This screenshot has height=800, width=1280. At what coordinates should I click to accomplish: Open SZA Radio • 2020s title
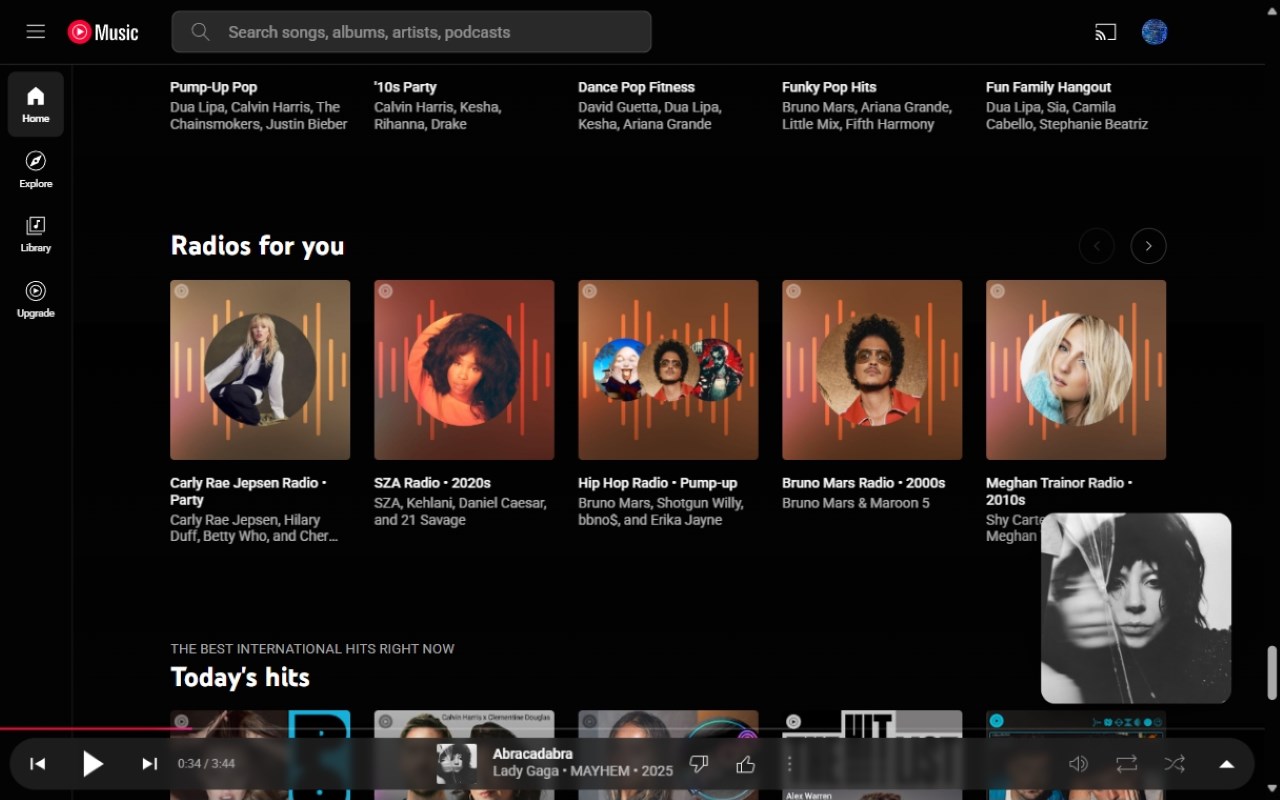[x=432, y=483]
